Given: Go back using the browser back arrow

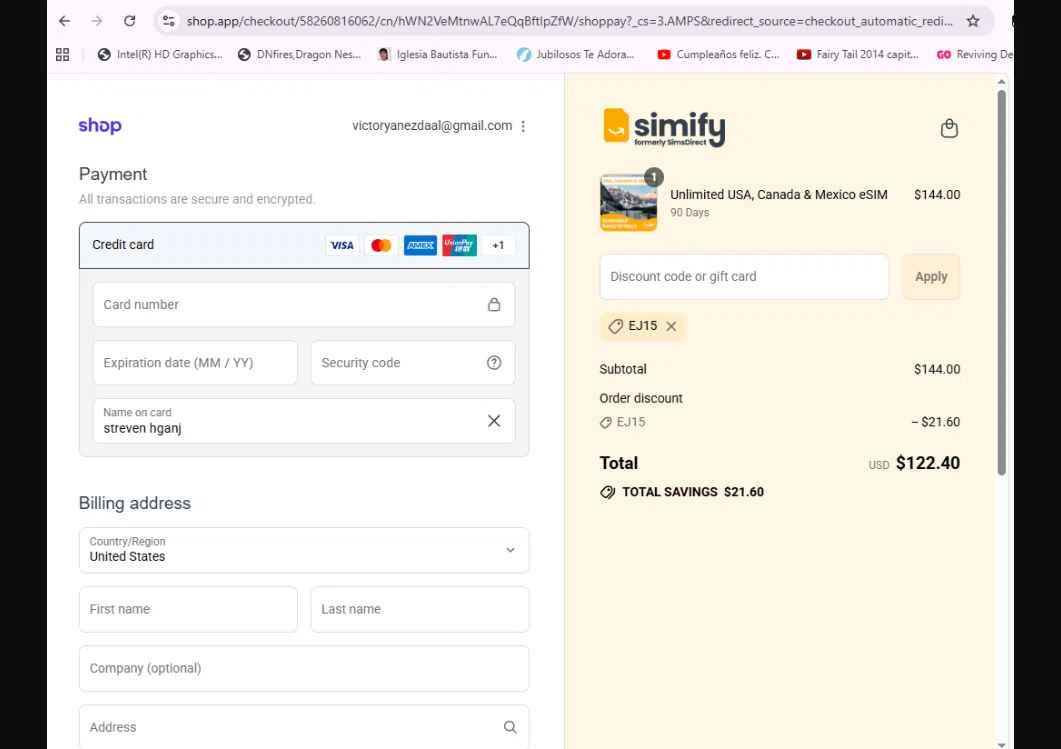Looking at the screenshot, I should tap(64, 21).
